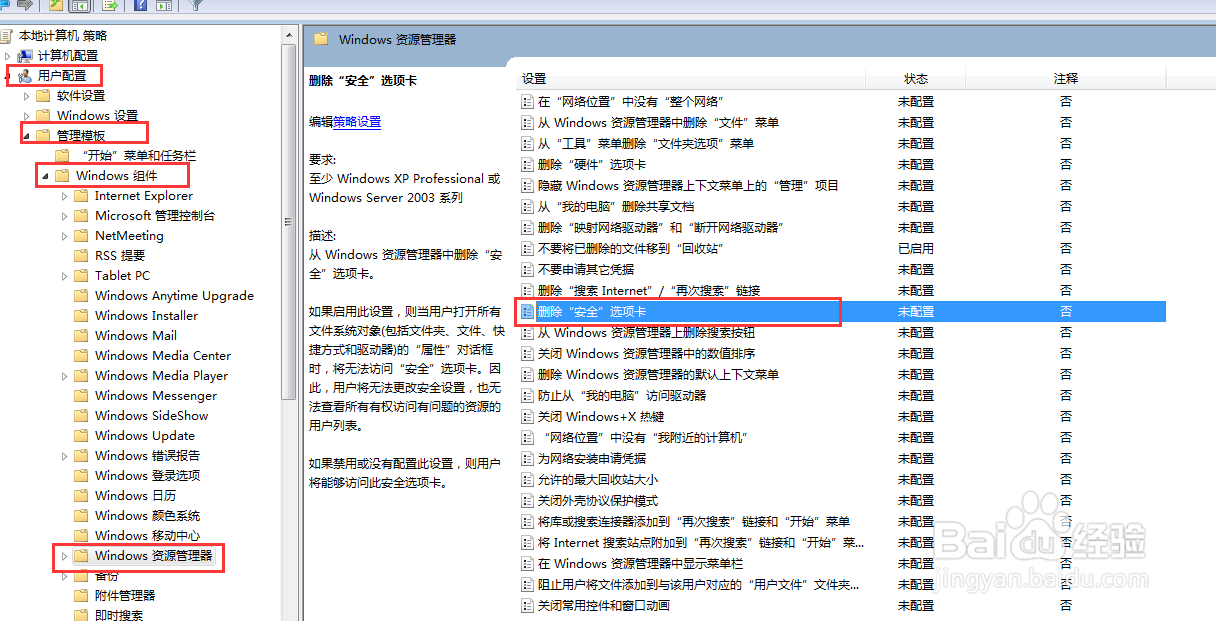The image size is (1216, 621).
Task: Click the show action pane icon
Action: point(162,7)
